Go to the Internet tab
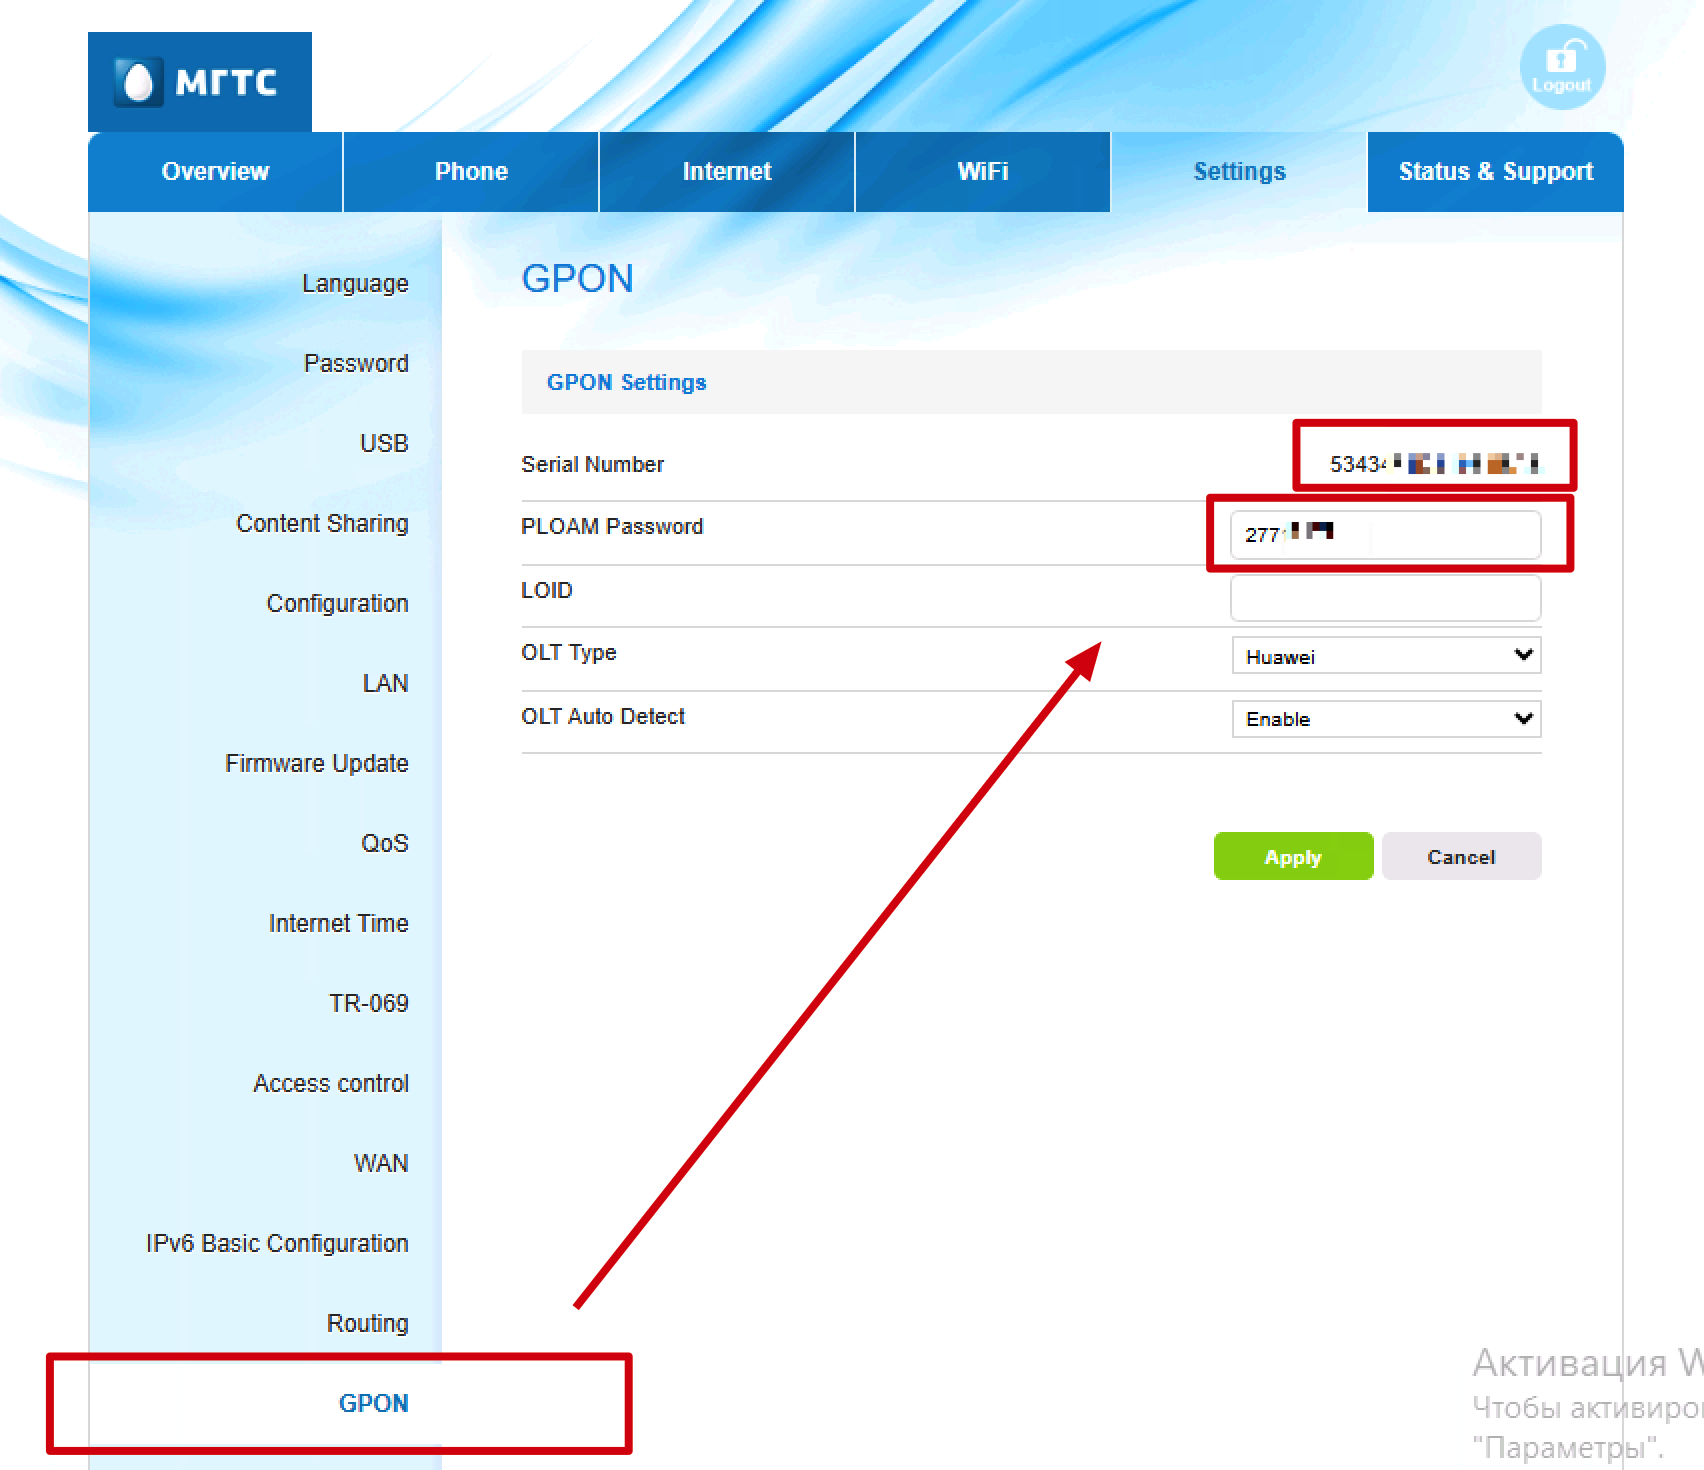This screenshot has height=1470, width=1704. [727, 172]
